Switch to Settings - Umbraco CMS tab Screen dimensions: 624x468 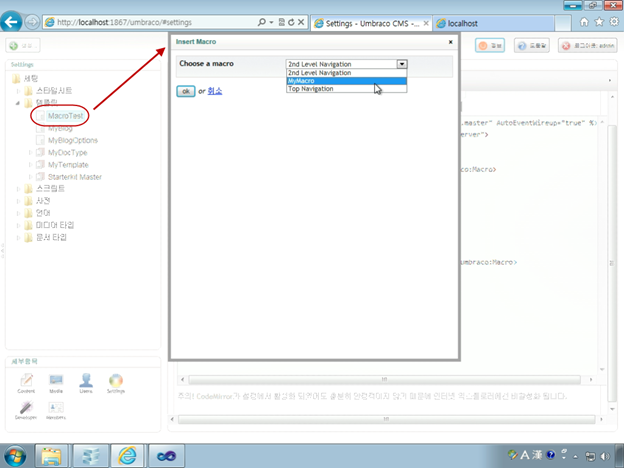tap(371, 23)
